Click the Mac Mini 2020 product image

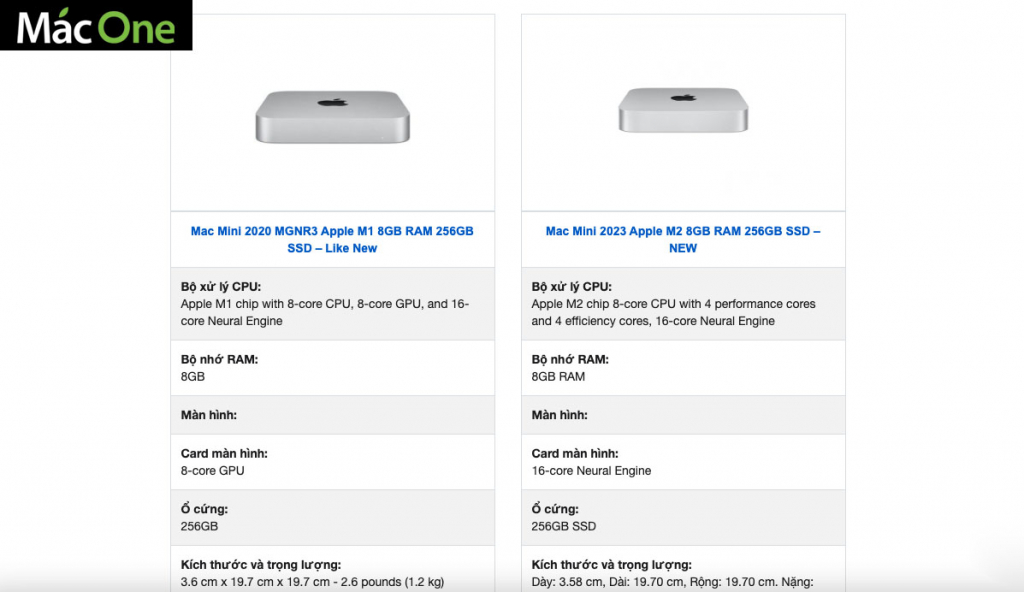332,116
